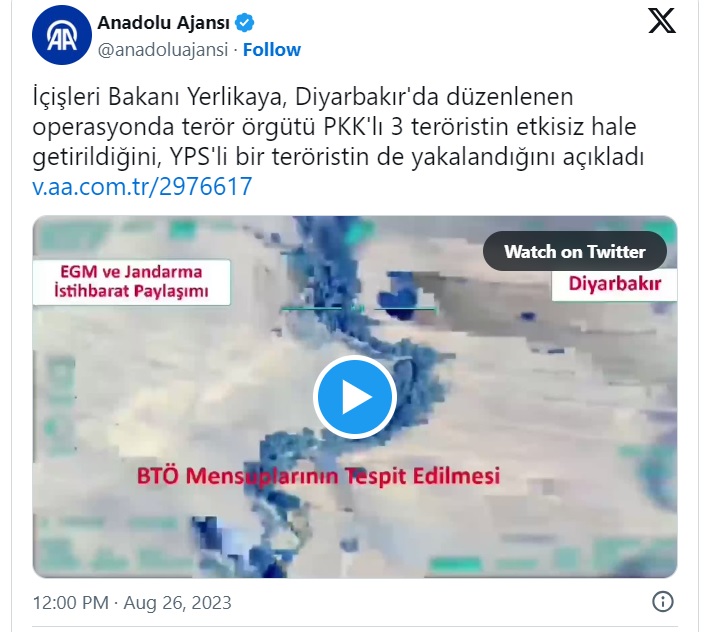The width and height of the screenshot is (709, 632).
Task: Click the dark blue blob beside the crosshair
Action: pyautogui.click(x=398, y=296)
